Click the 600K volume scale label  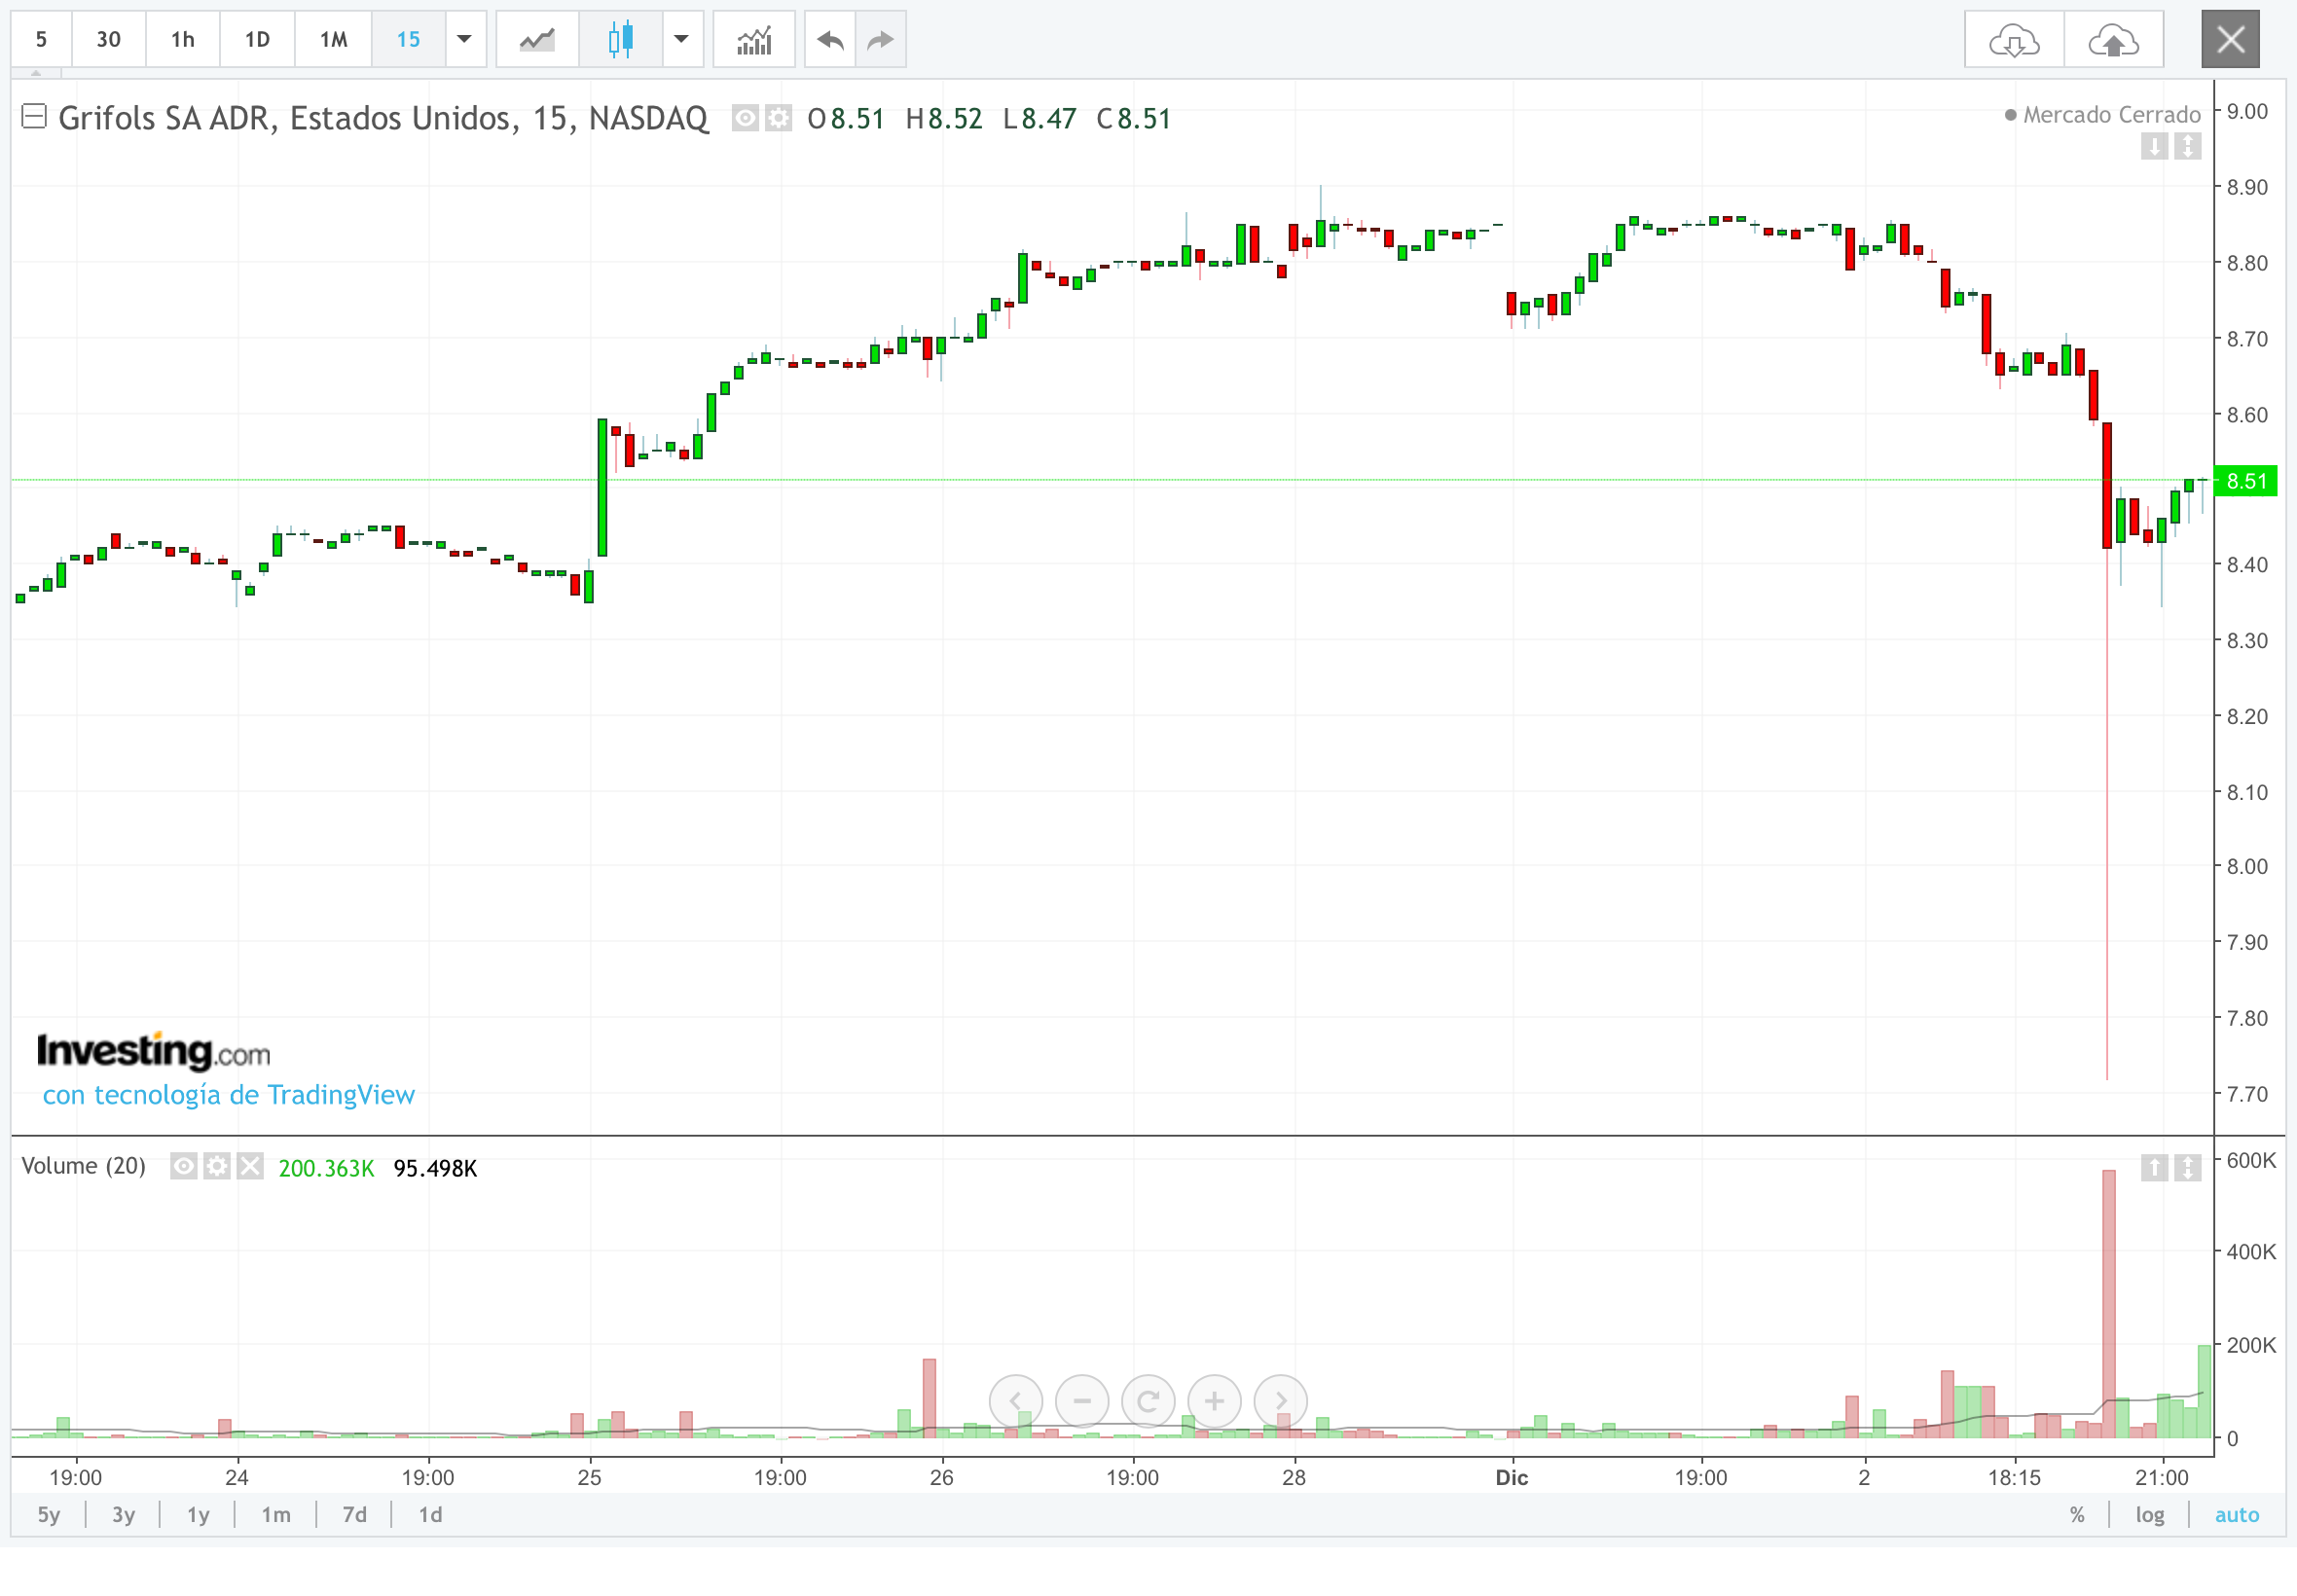[2251, 1160]
